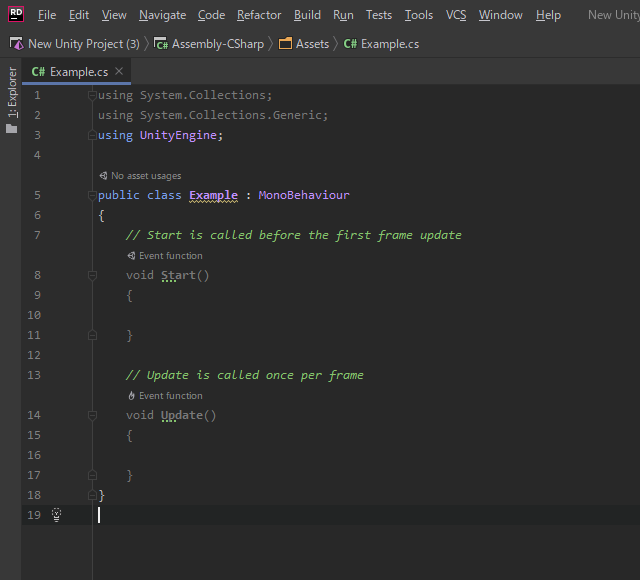Image resolution: width=640 pixels, height=580 pixels.
Task: Click the Unity project icon in breadcrumb
Action: pyautogui.click(x=16, y=44)
